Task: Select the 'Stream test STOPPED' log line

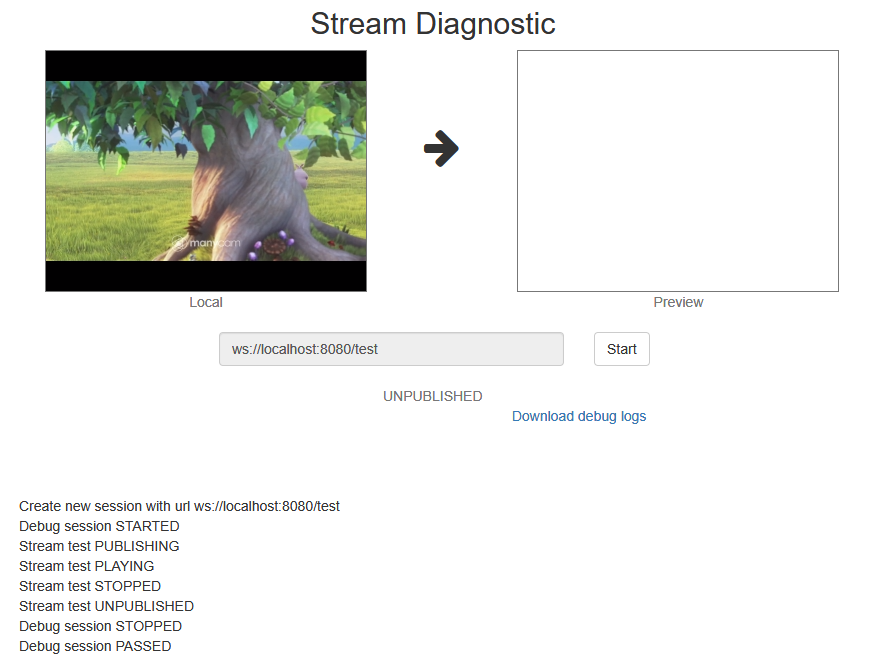Action: [x=90, y=586]
